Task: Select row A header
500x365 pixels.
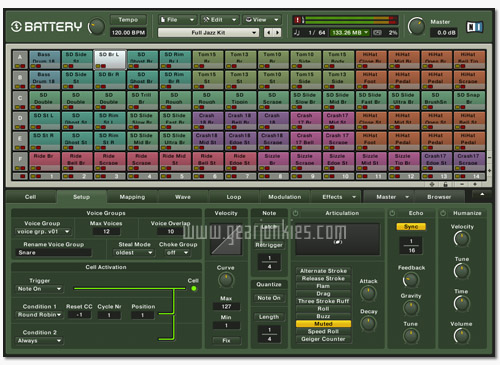Action: [20, 60]
